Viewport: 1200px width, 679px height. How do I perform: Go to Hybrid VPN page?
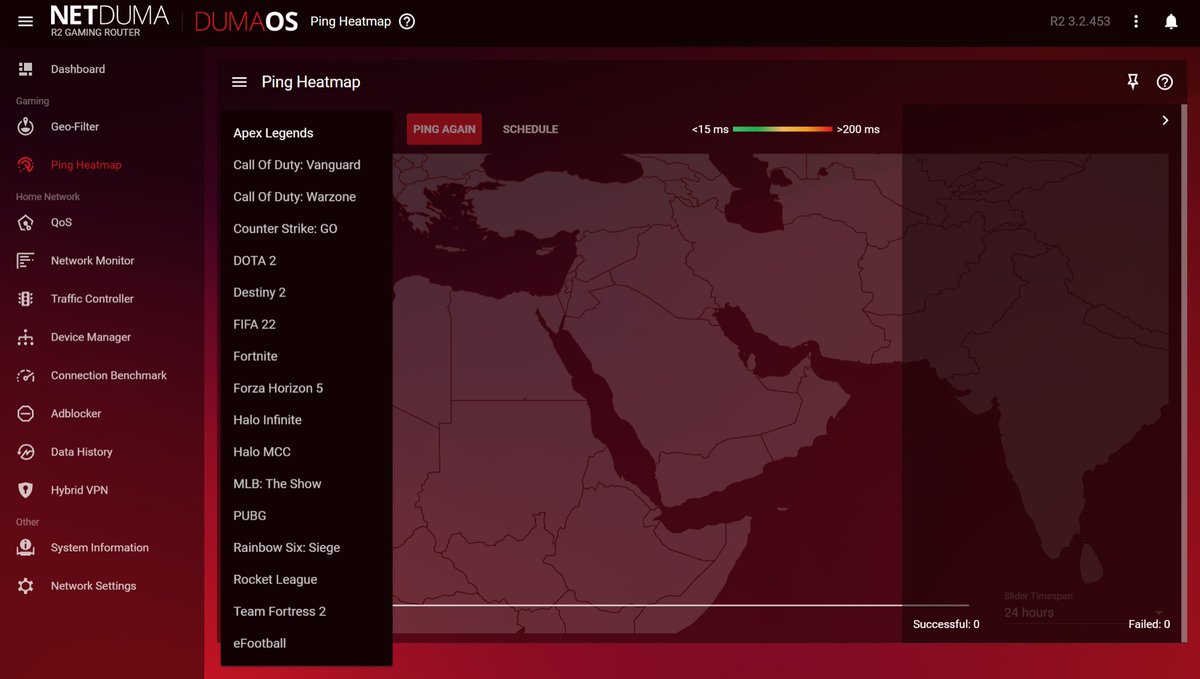(79, 490)
